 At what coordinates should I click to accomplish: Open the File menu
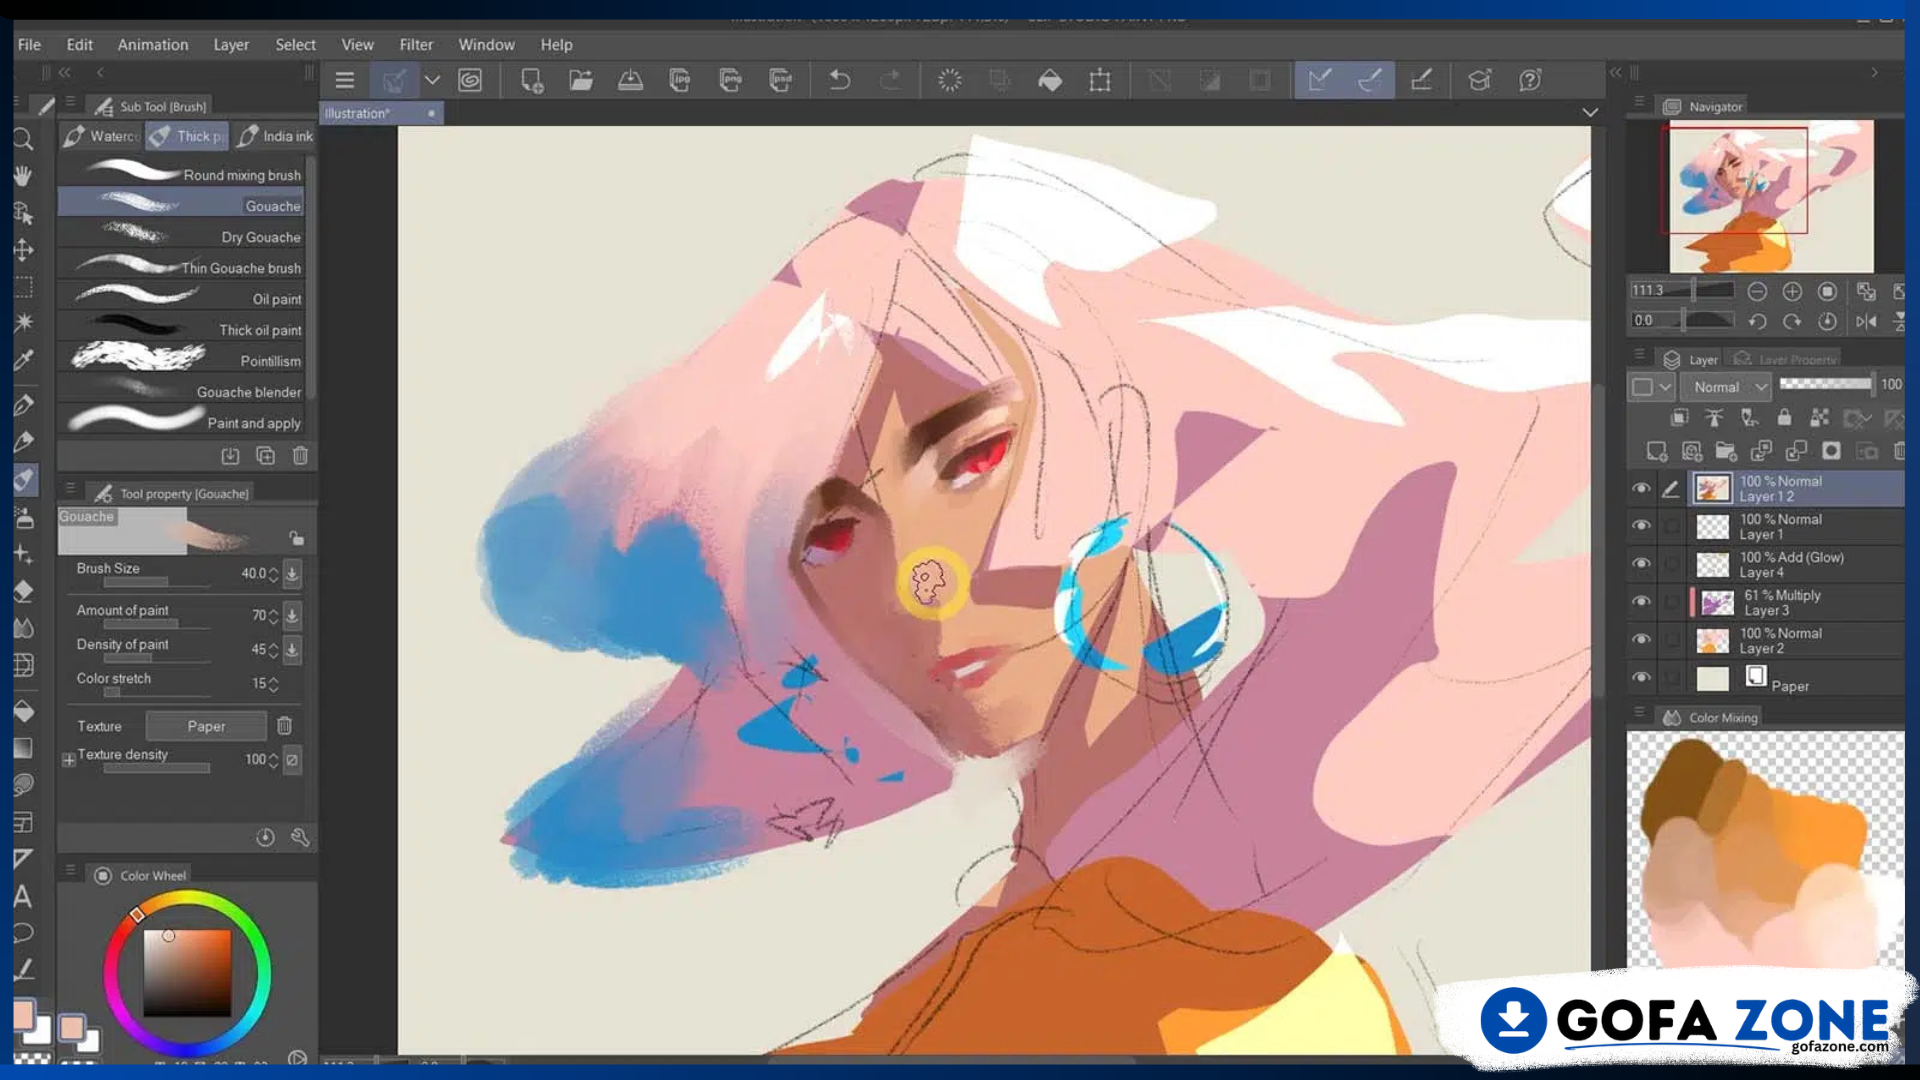tap(29, 45)
